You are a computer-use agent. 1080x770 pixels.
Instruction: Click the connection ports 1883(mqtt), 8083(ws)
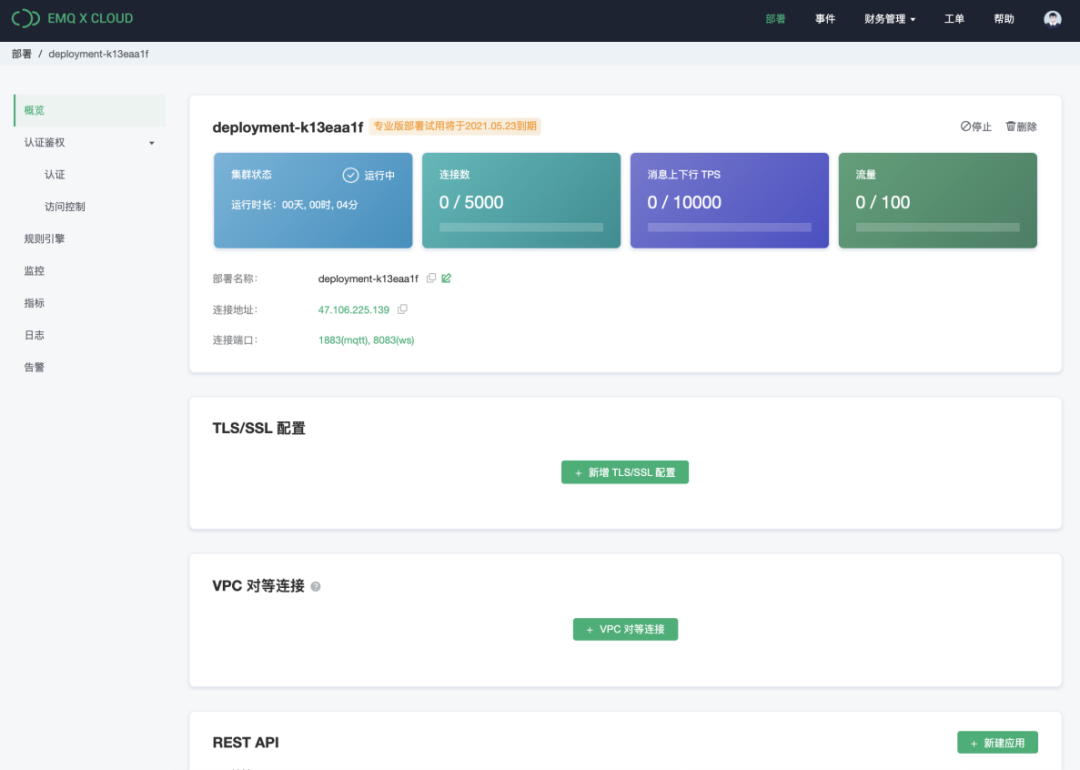[366, 340]
